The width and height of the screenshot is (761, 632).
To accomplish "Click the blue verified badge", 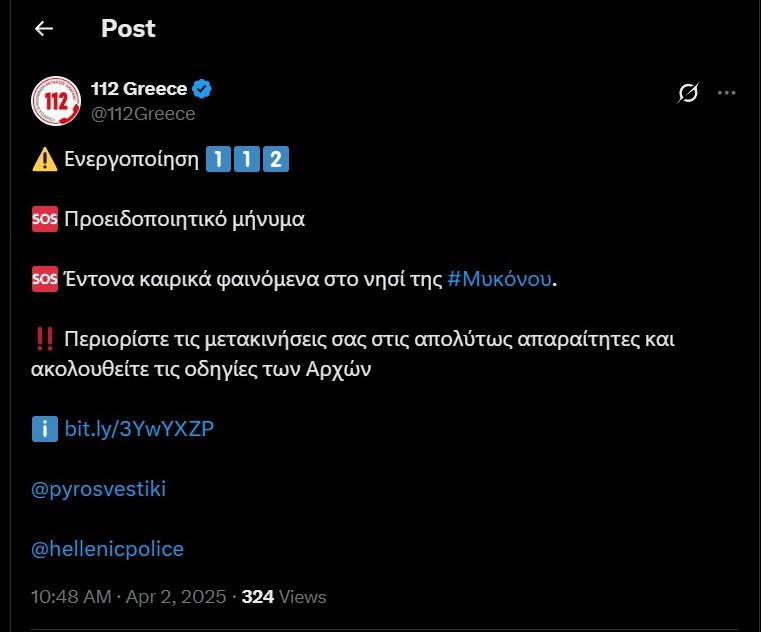I will click(202, 89).
